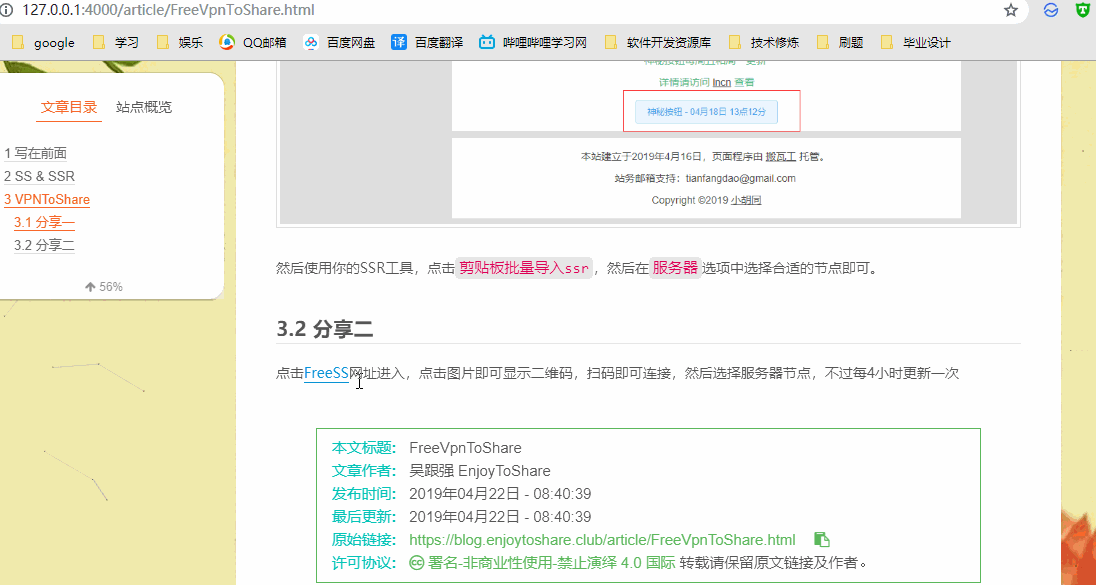
Task: Copy the original link with the clipboard icon
Action: tap(822, 539)
